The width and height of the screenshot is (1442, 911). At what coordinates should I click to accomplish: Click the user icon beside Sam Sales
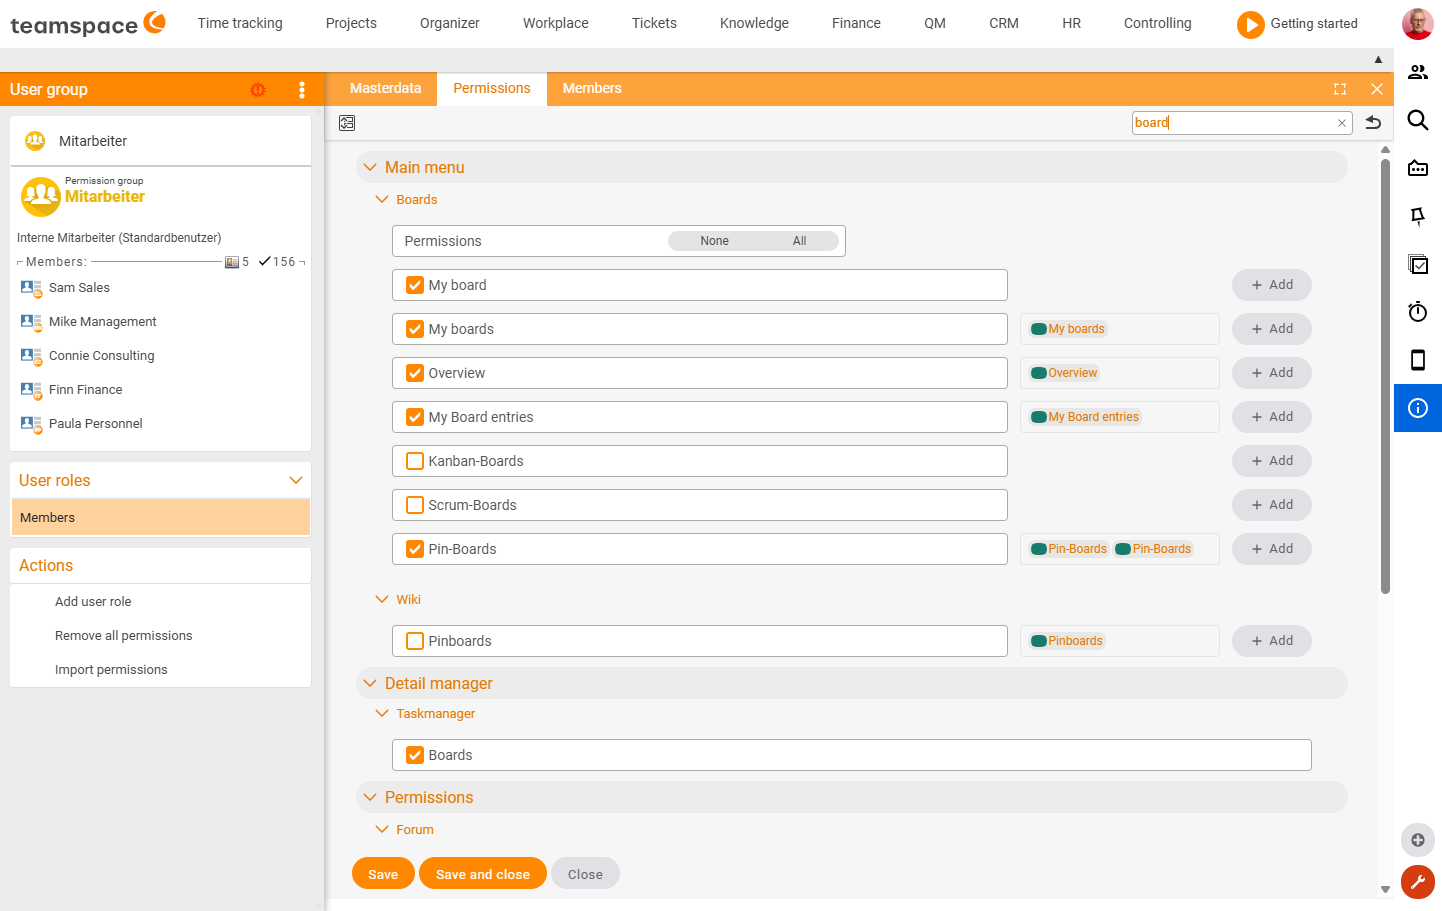pos(31,288)
